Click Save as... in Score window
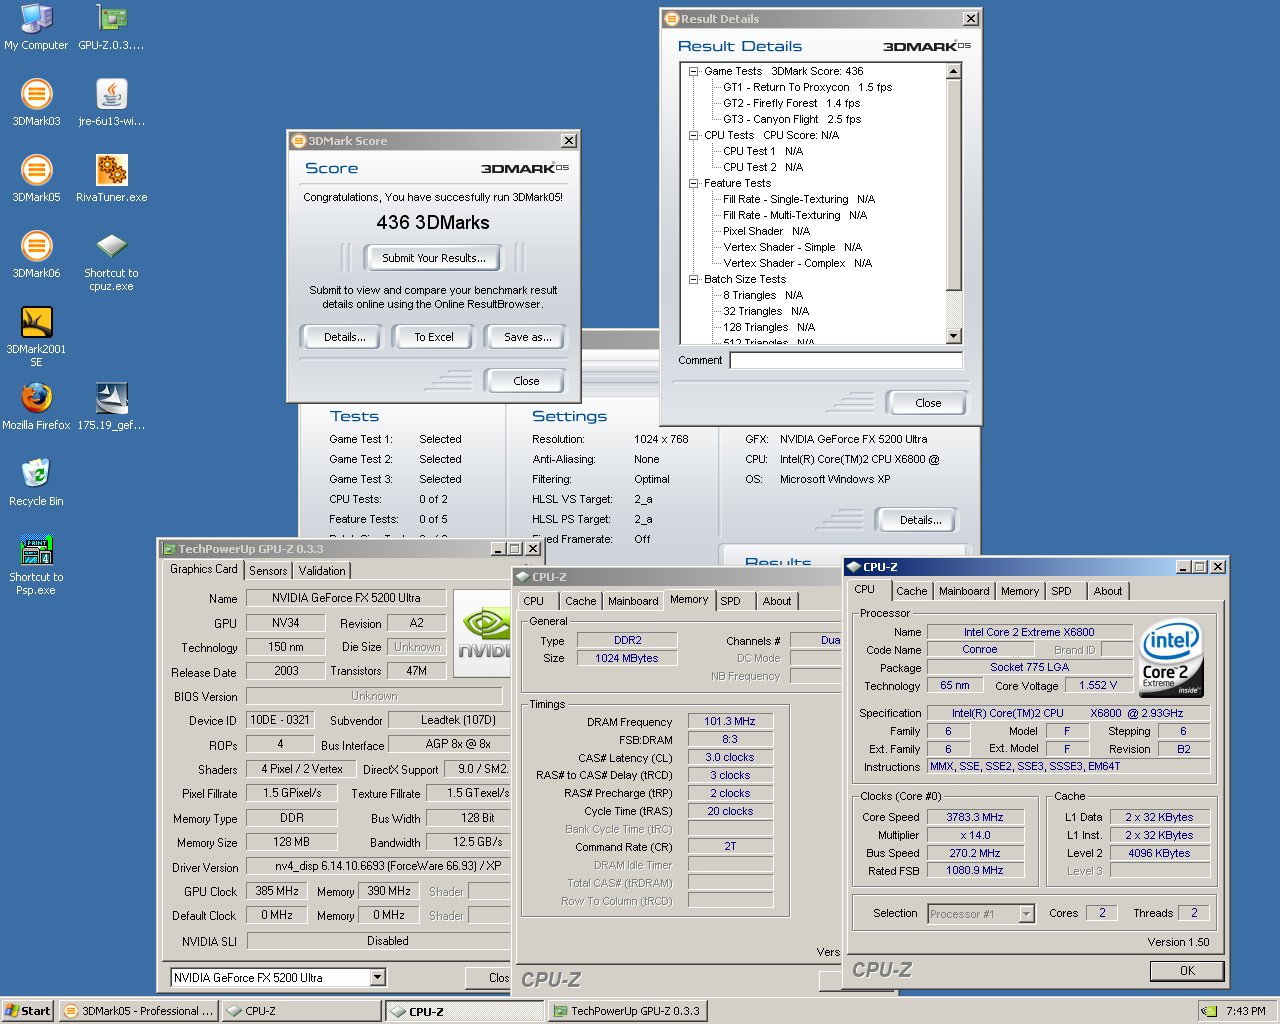This screenshot has width=1280, height=1024. [527, 337]
